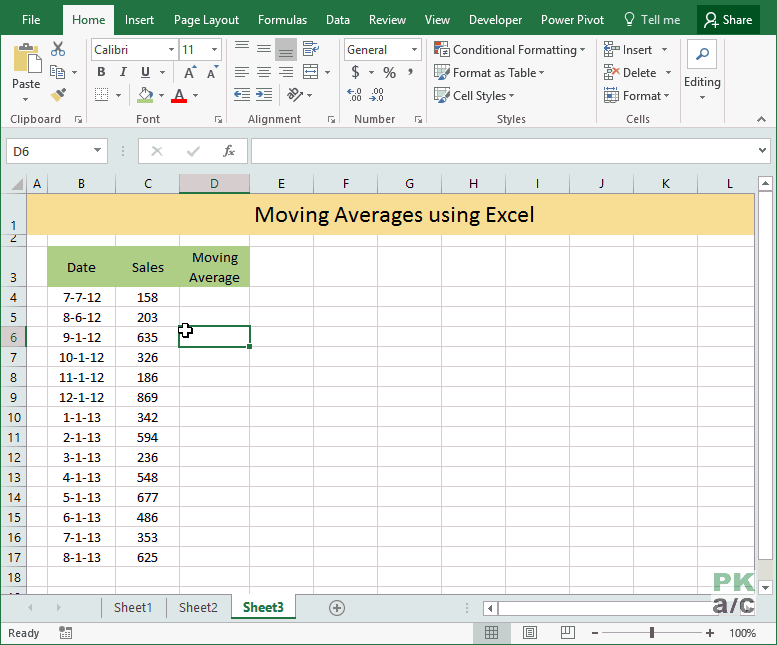This screenshot has width=777, height=645.
Task: Apply fill color bucket icon
Action: point(145,95)
